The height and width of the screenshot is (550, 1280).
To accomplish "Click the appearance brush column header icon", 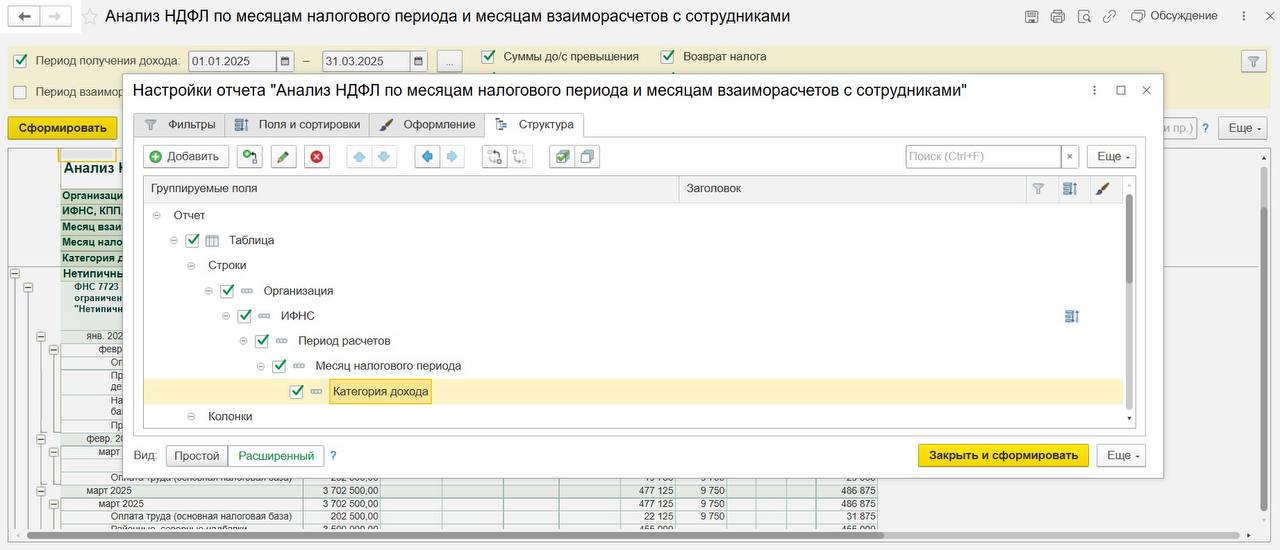I will point(1102,188).
